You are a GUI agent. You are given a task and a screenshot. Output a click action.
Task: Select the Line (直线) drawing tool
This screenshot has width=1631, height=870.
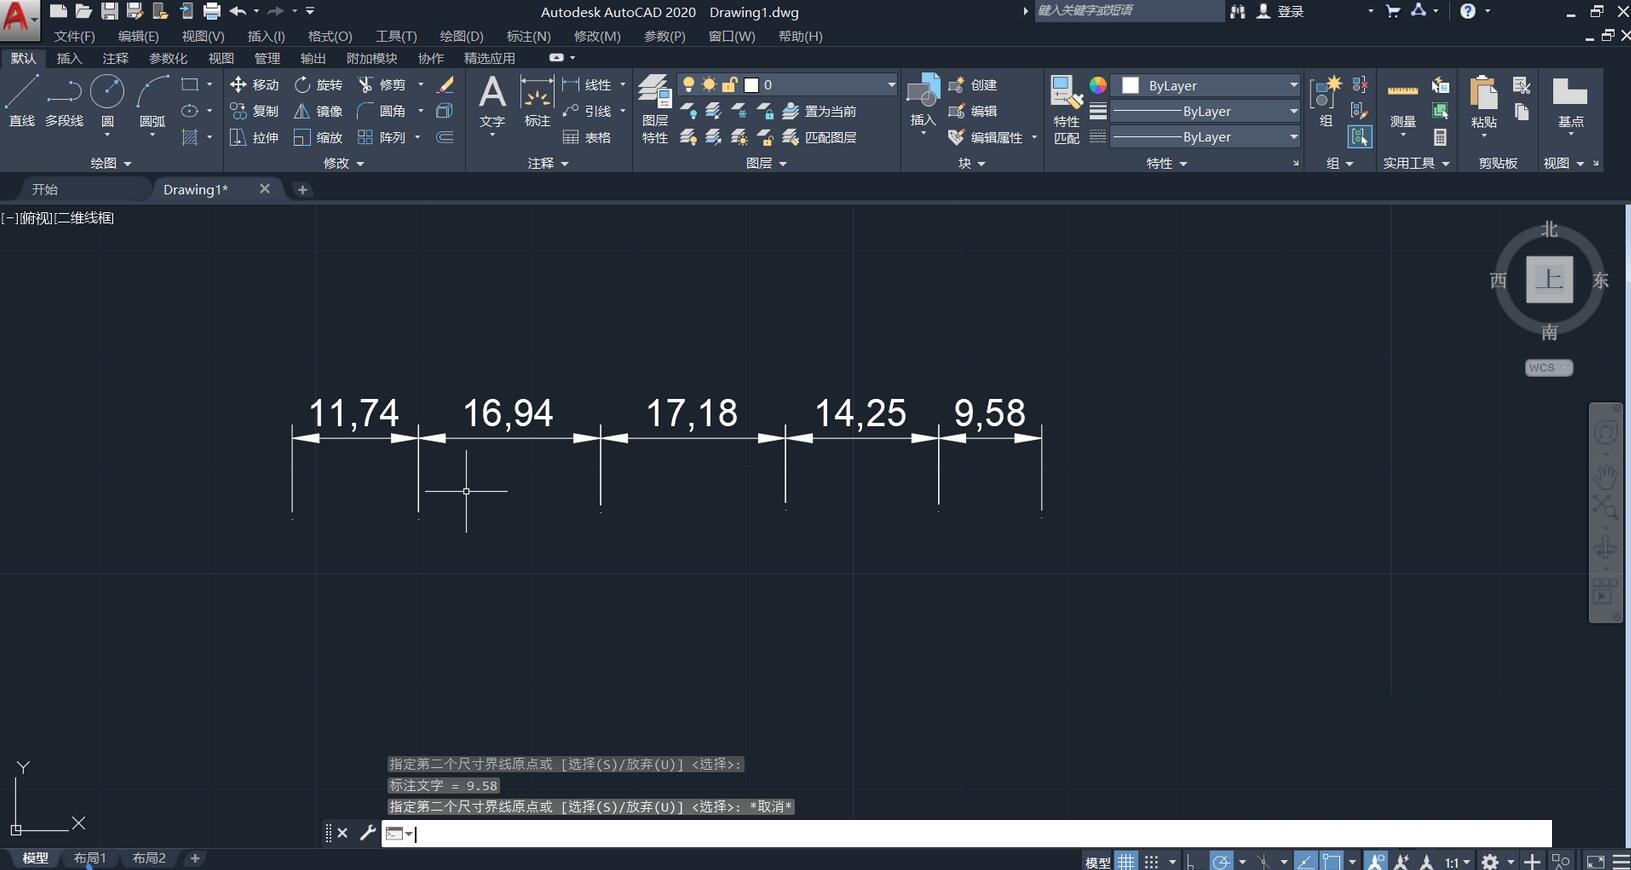click(22, 100)
